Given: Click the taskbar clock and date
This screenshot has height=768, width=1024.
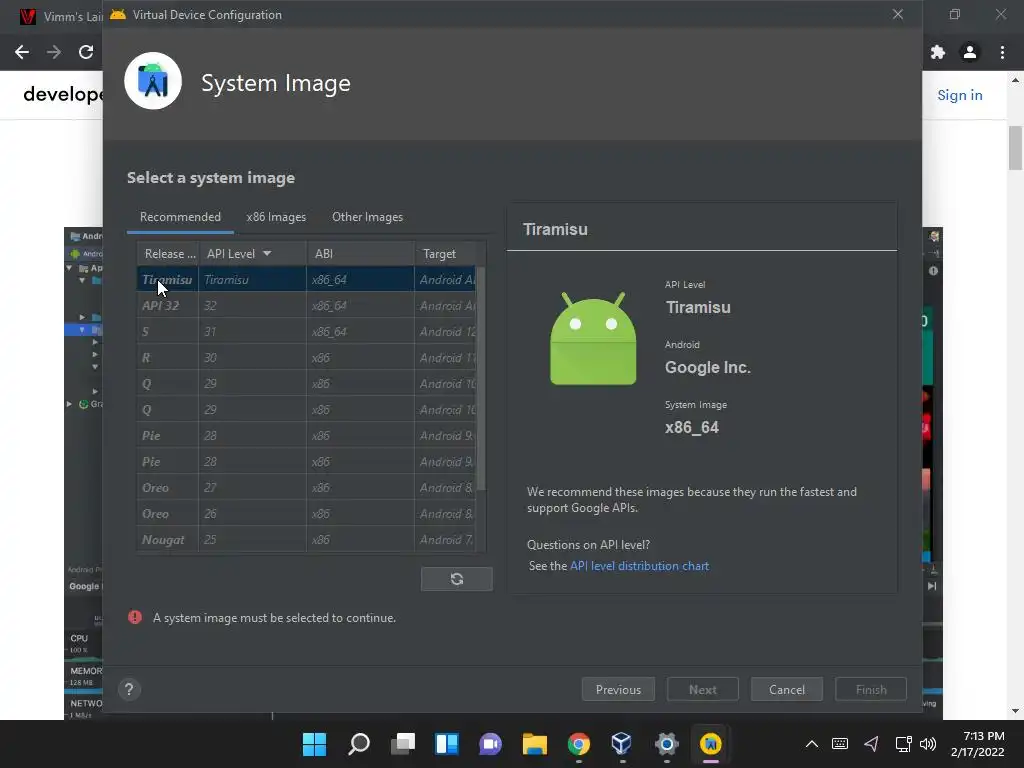Looking at the screenshot, I should (x=977, y=744).
